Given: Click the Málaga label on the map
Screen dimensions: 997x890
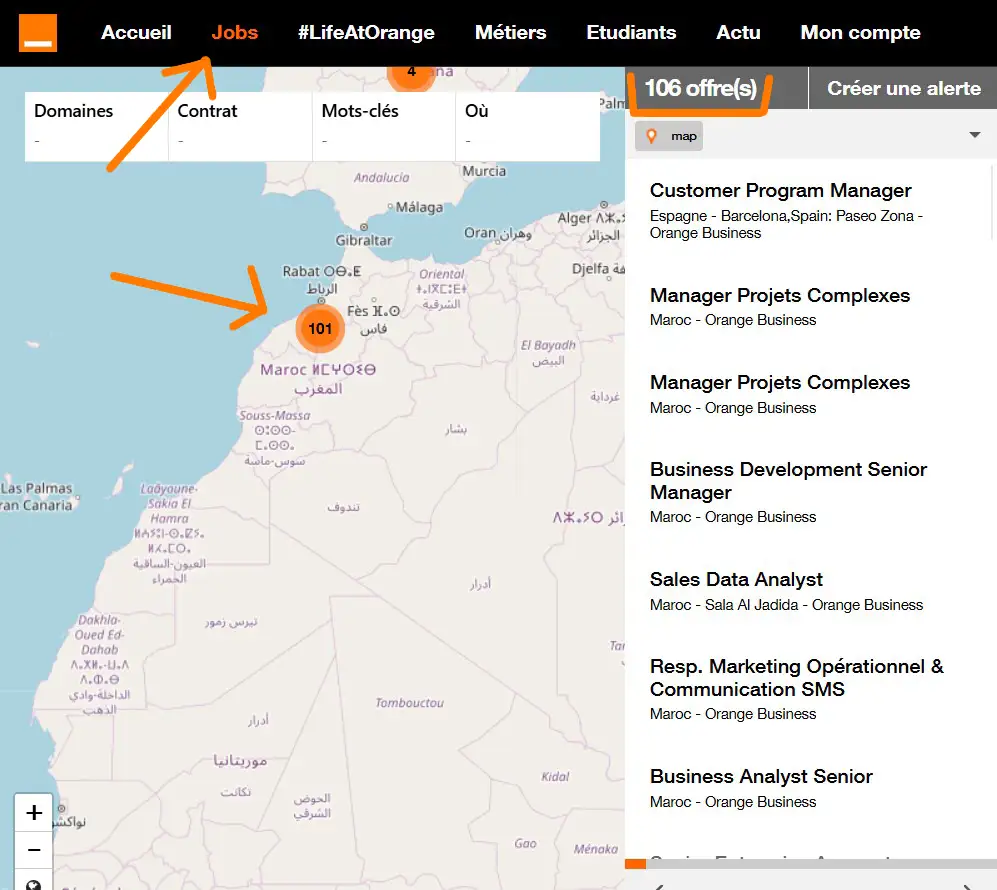Looking at the screenshot, I should pyautogui.click(x=419, y=207).
